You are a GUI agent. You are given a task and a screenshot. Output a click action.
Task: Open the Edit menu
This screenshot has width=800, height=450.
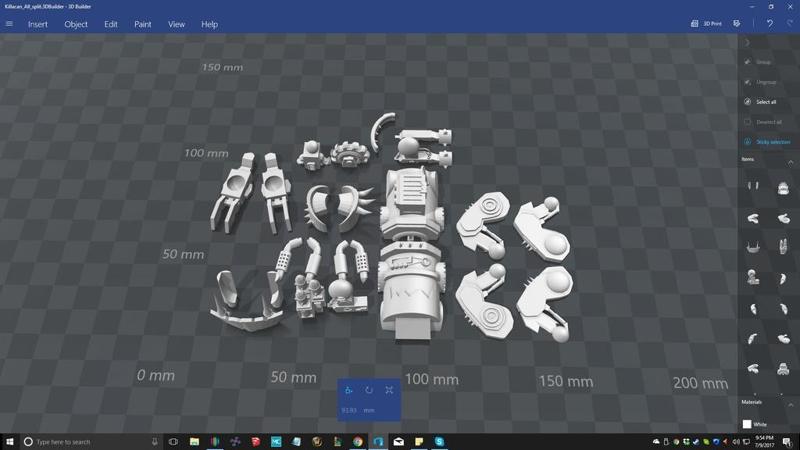pyautogui.click(x=111, y=24)
